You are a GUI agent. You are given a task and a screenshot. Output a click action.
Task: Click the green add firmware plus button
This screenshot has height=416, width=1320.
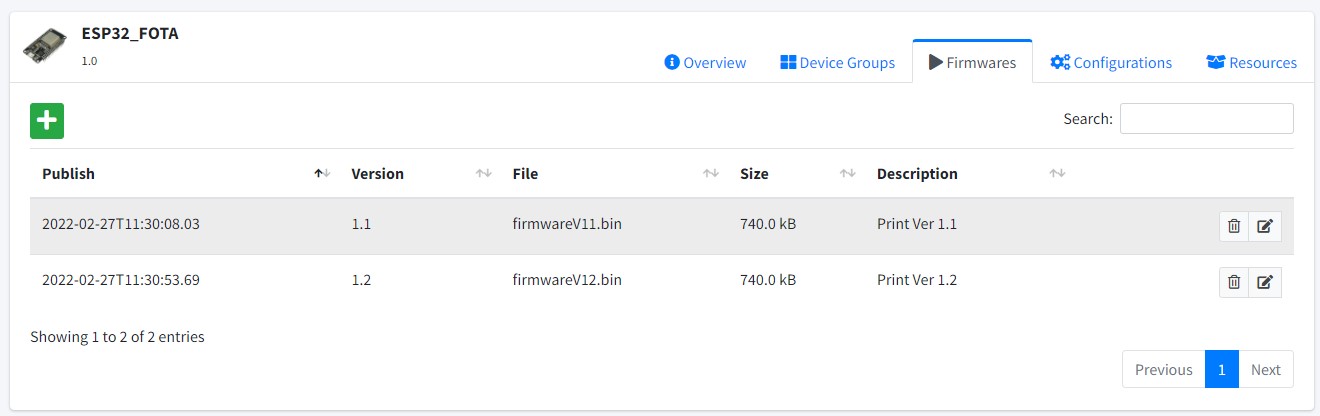(47, 120)
